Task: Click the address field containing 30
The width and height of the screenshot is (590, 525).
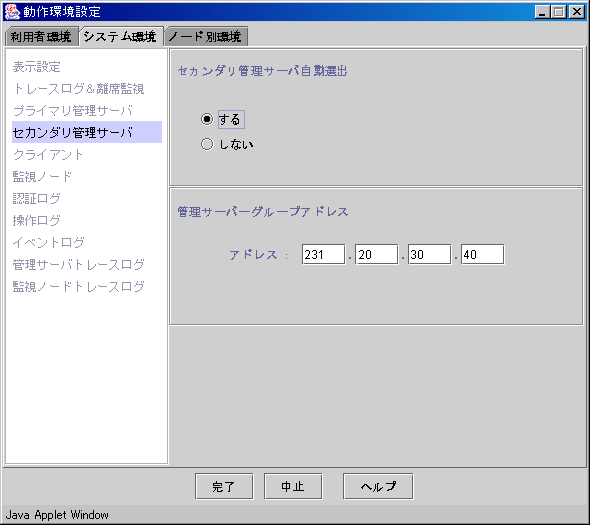Action: tap(430, 254)
